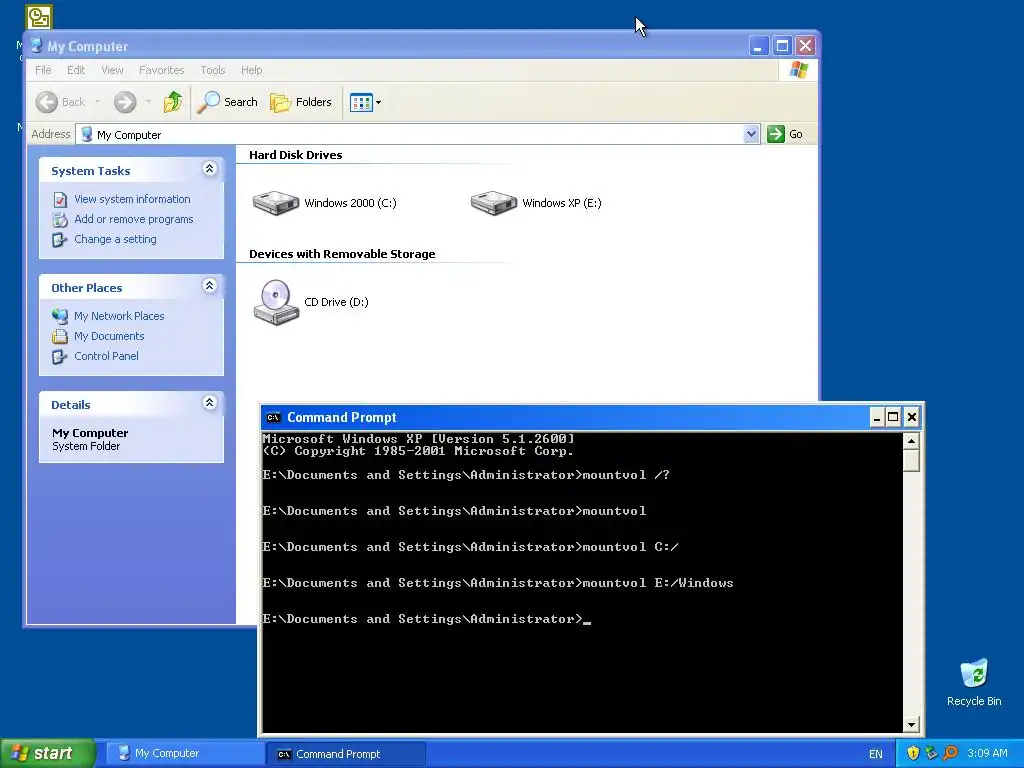1024x768 pixels.
Task: Collapse the System Tasks panel
Action: [x=209, y=169]
